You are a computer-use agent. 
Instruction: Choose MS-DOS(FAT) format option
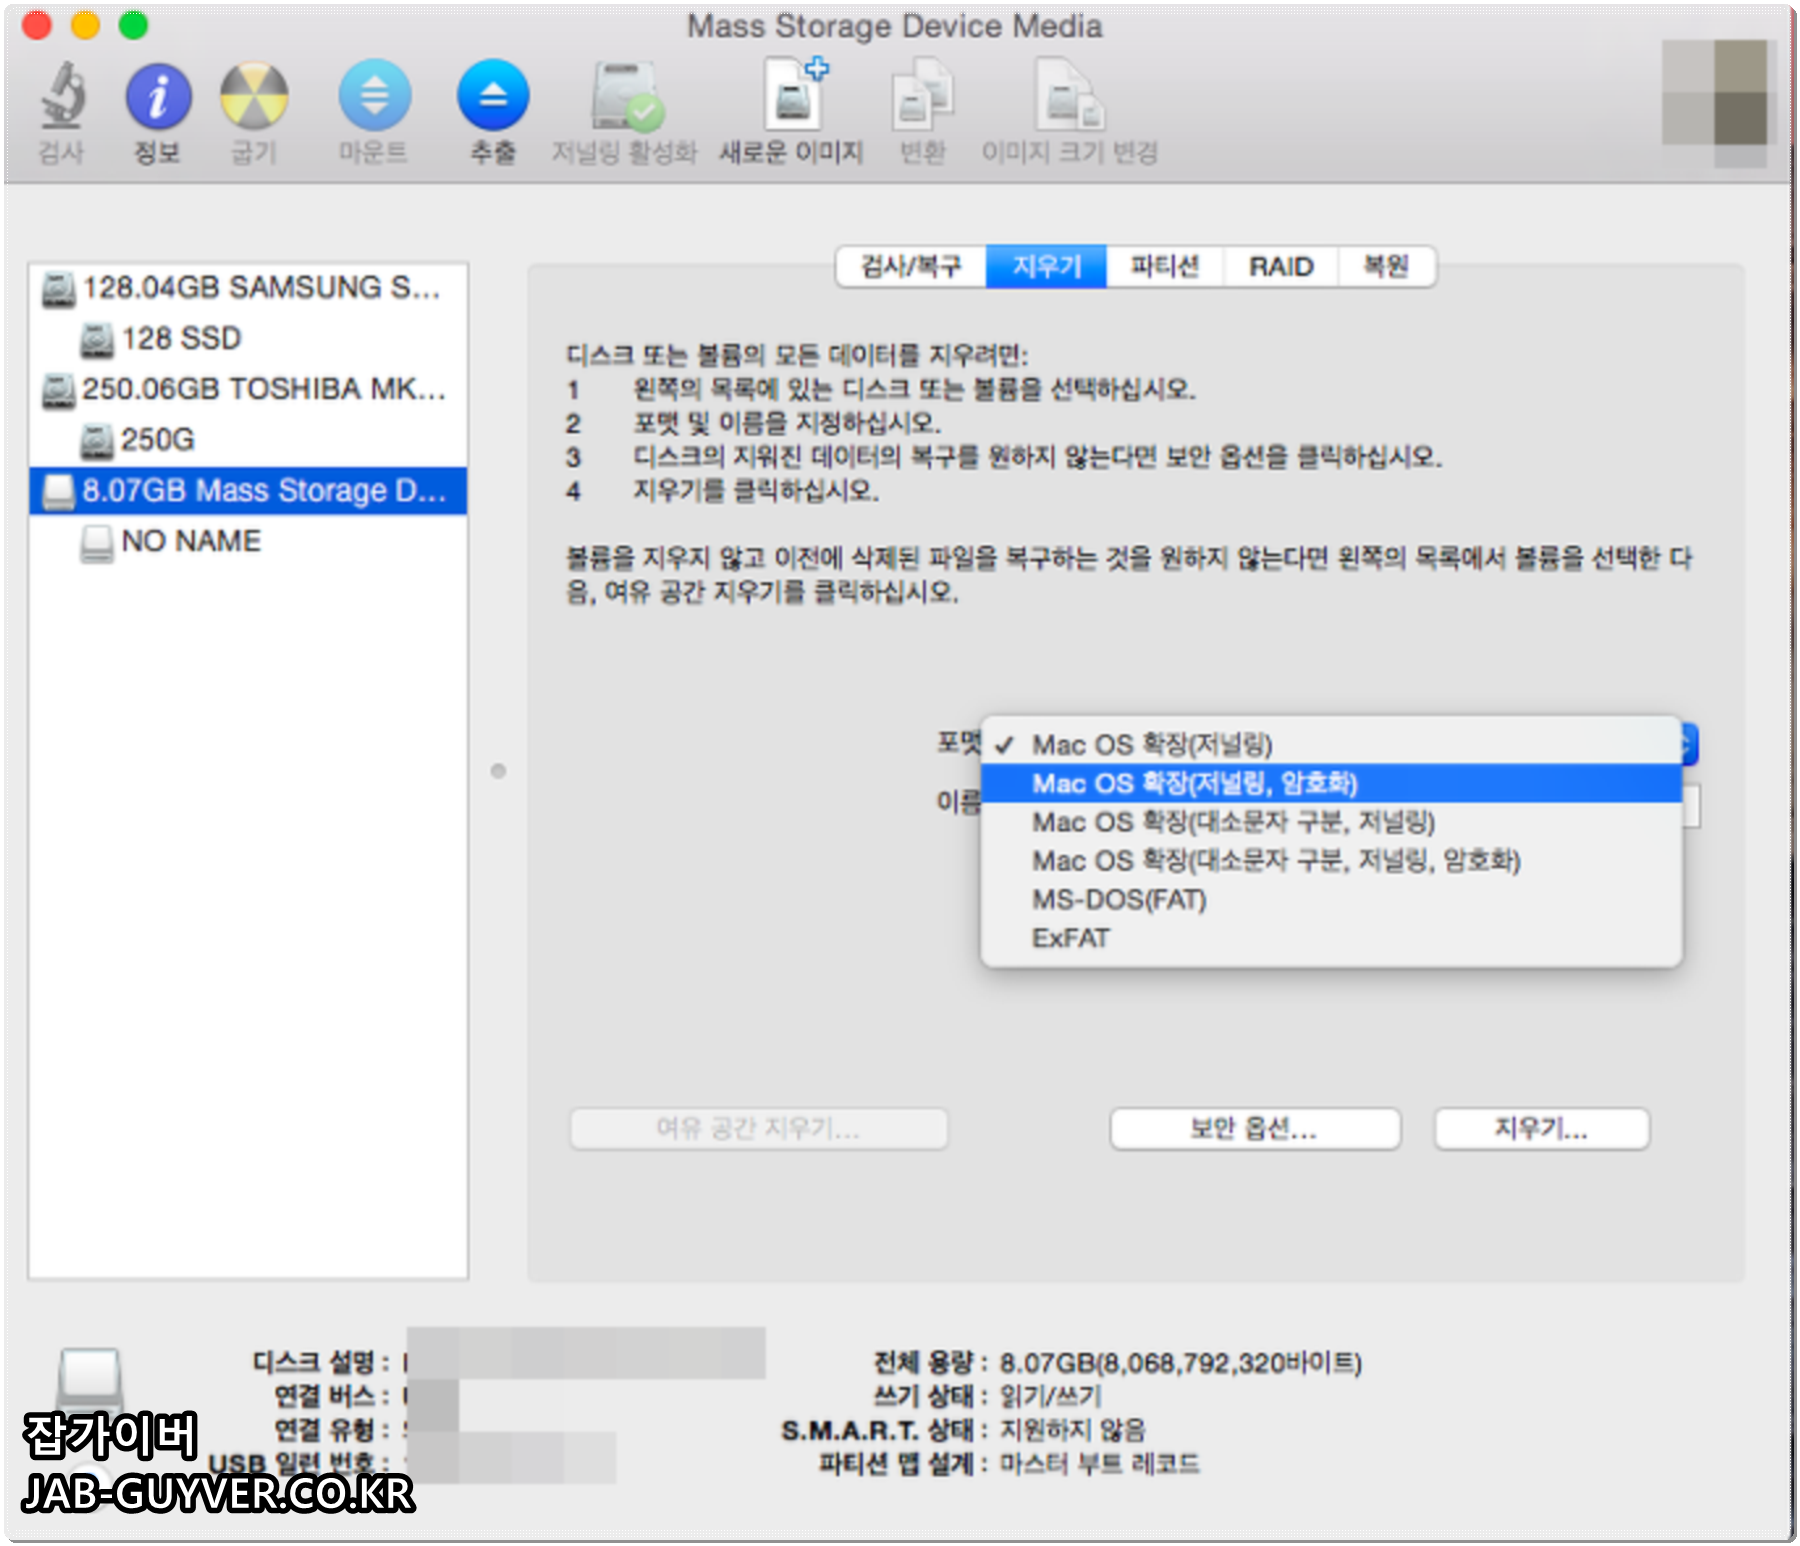click(x=1119, y=899)
